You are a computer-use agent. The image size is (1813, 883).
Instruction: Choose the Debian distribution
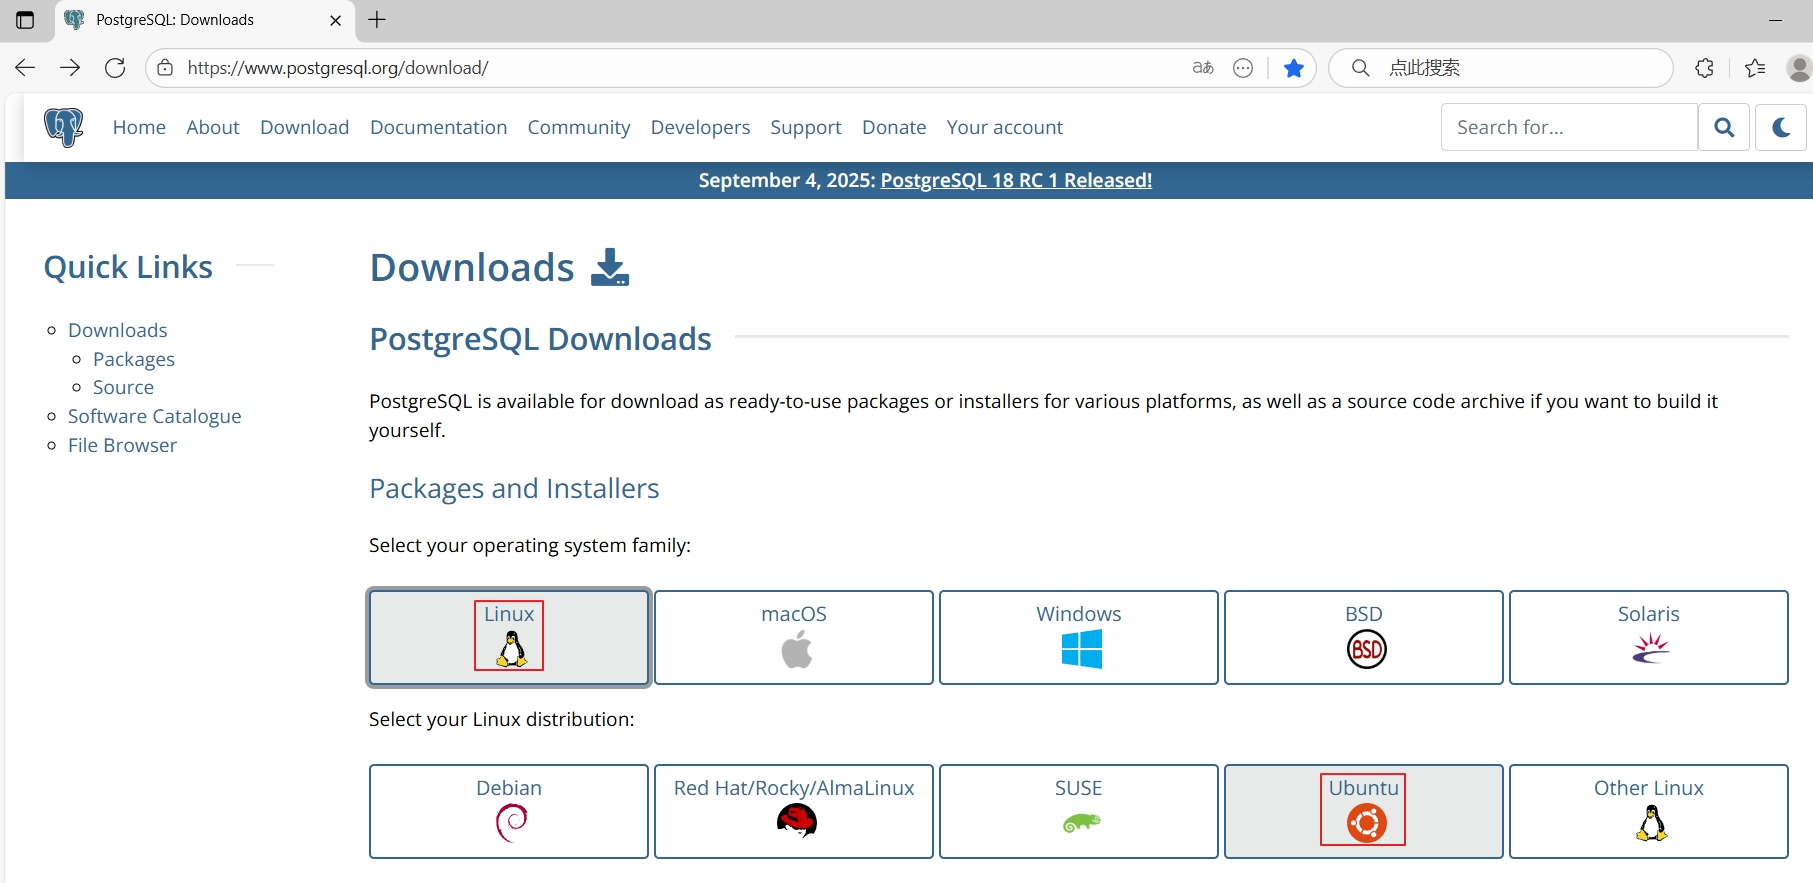coord(509,811)
